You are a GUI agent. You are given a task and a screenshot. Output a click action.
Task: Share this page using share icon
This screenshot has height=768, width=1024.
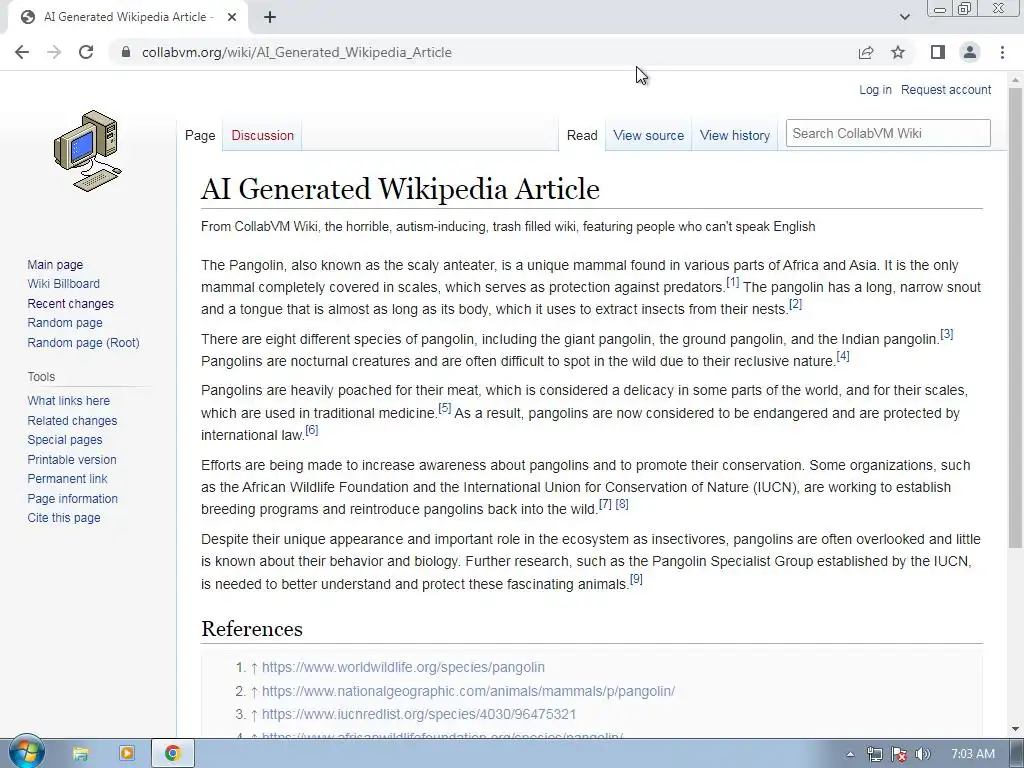(x=866, y=52)
